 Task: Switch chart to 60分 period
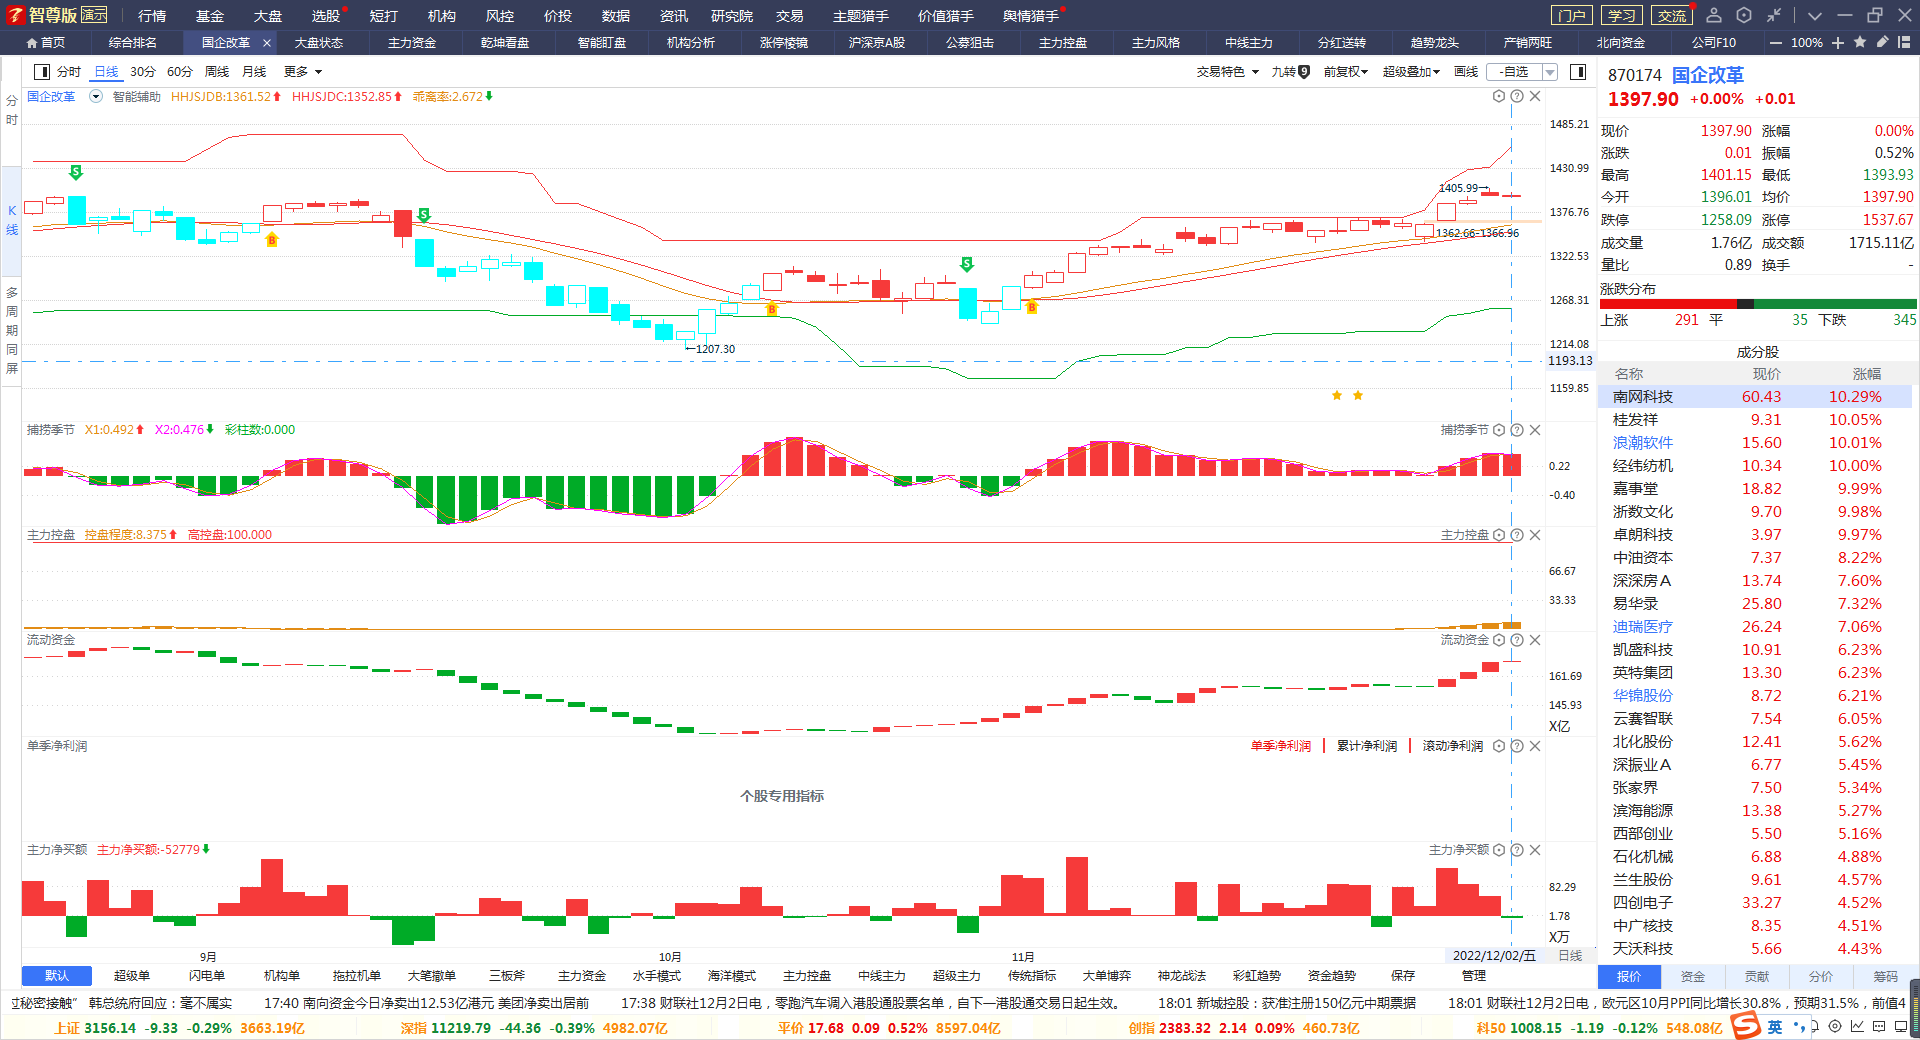tap(180, 71)
